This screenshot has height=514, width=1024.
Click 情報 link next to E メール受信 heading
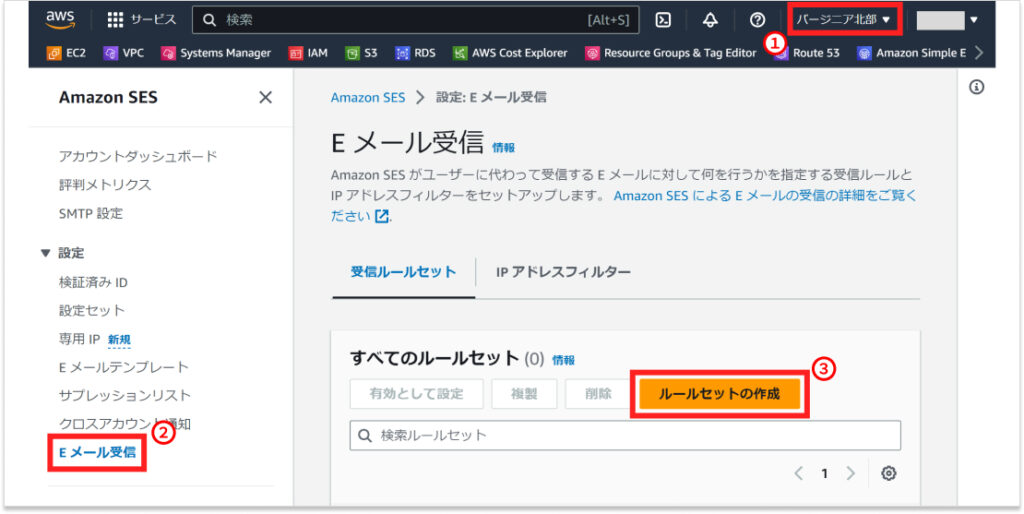click(504, 148)
